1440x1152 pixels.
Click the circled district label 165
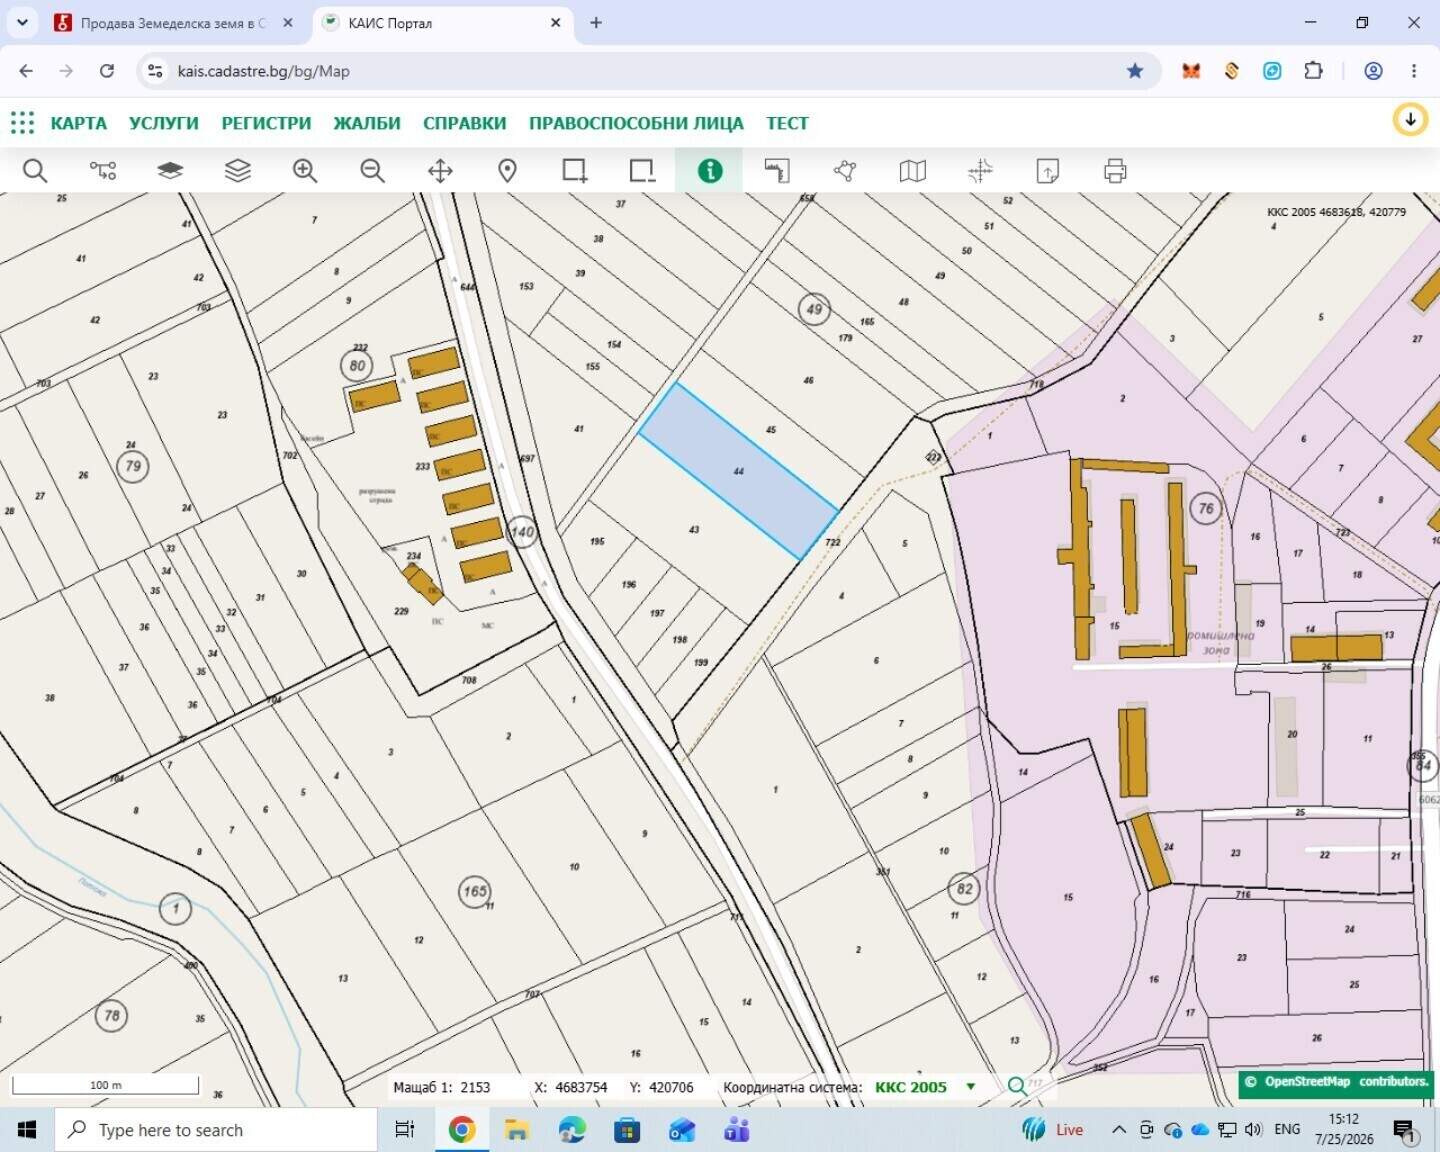click(x=475, y=891)
